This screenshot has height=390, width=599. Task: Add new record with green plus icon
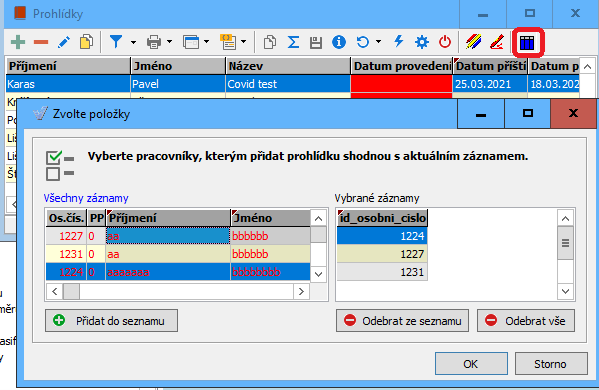pyautogui.click(x=18, y=42)
